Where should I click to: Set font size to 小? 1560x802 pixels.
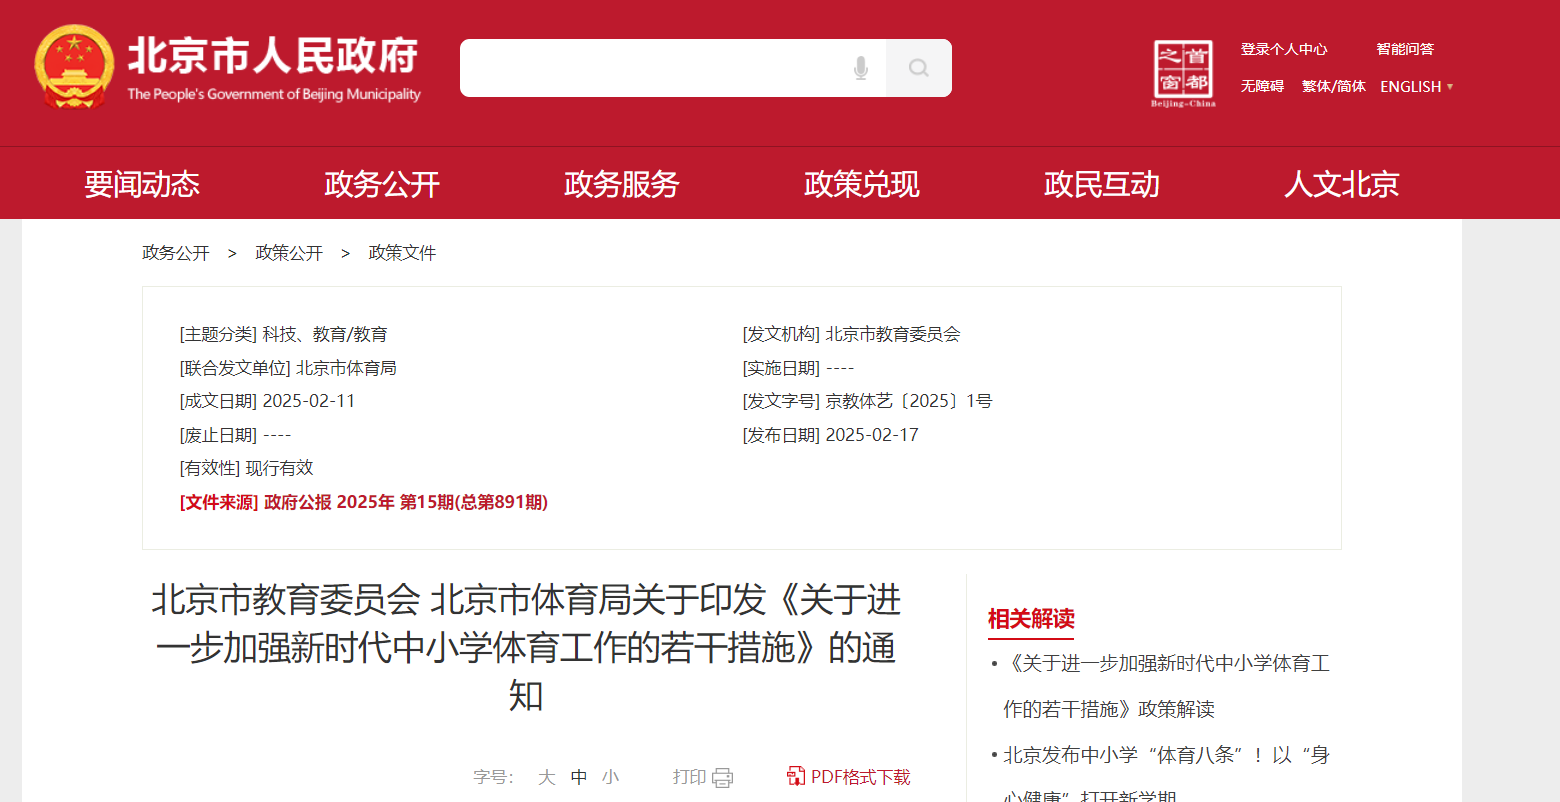611,777
